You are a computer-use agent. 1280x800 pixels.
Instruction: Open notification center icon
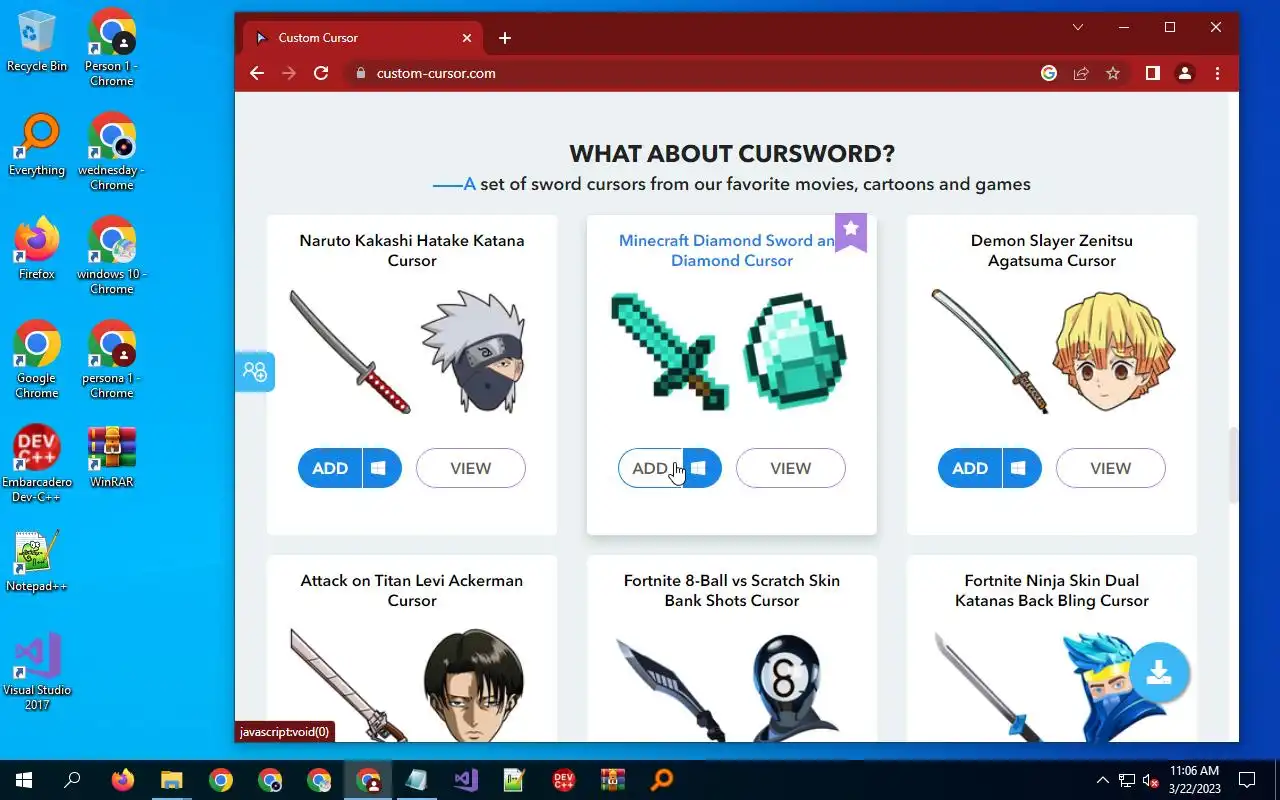[1247, 780]
